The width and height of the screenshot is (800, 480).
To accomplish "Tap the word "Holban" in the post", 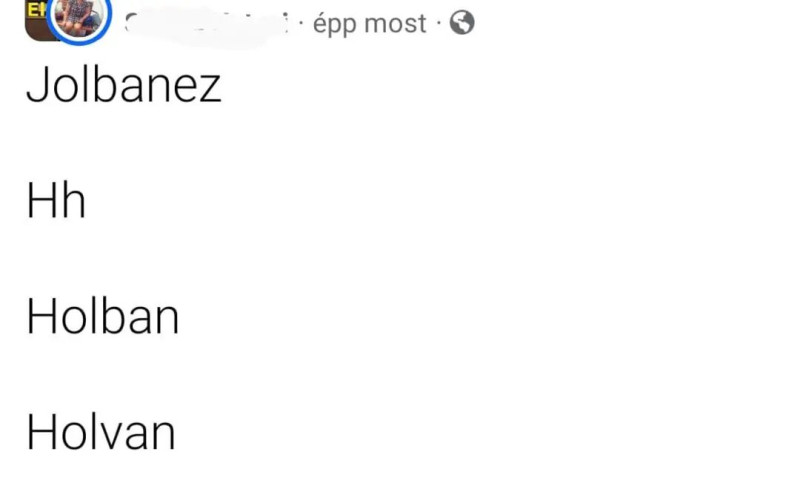I will coord(103,318).
